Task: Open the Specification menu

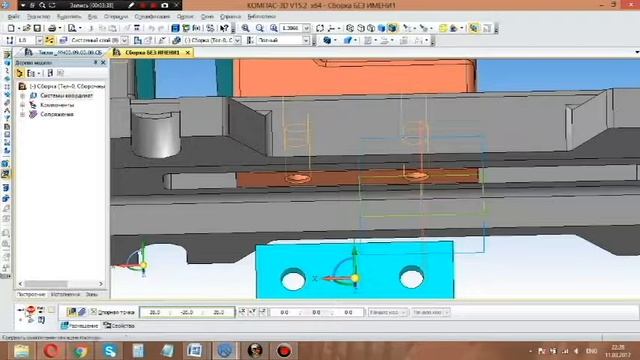Action: [152, 17]
